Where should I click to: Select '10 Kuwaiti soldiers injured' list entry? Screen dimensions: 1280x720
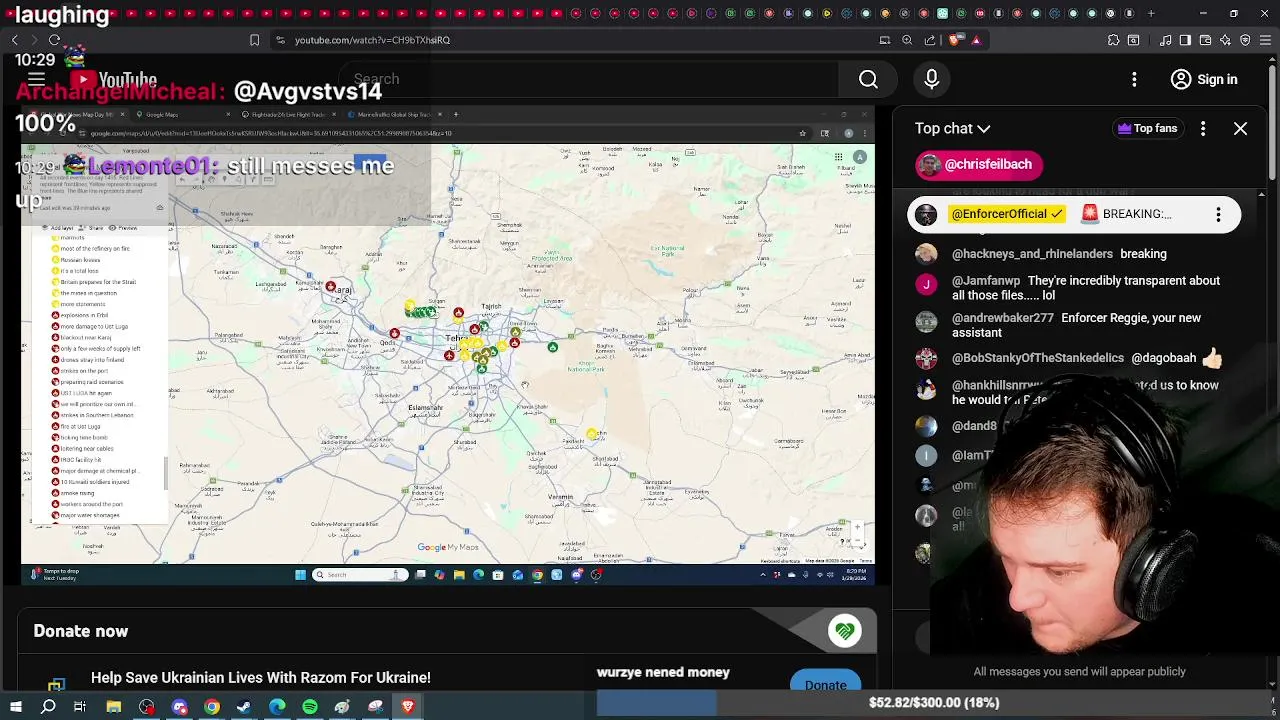(94, 482)
